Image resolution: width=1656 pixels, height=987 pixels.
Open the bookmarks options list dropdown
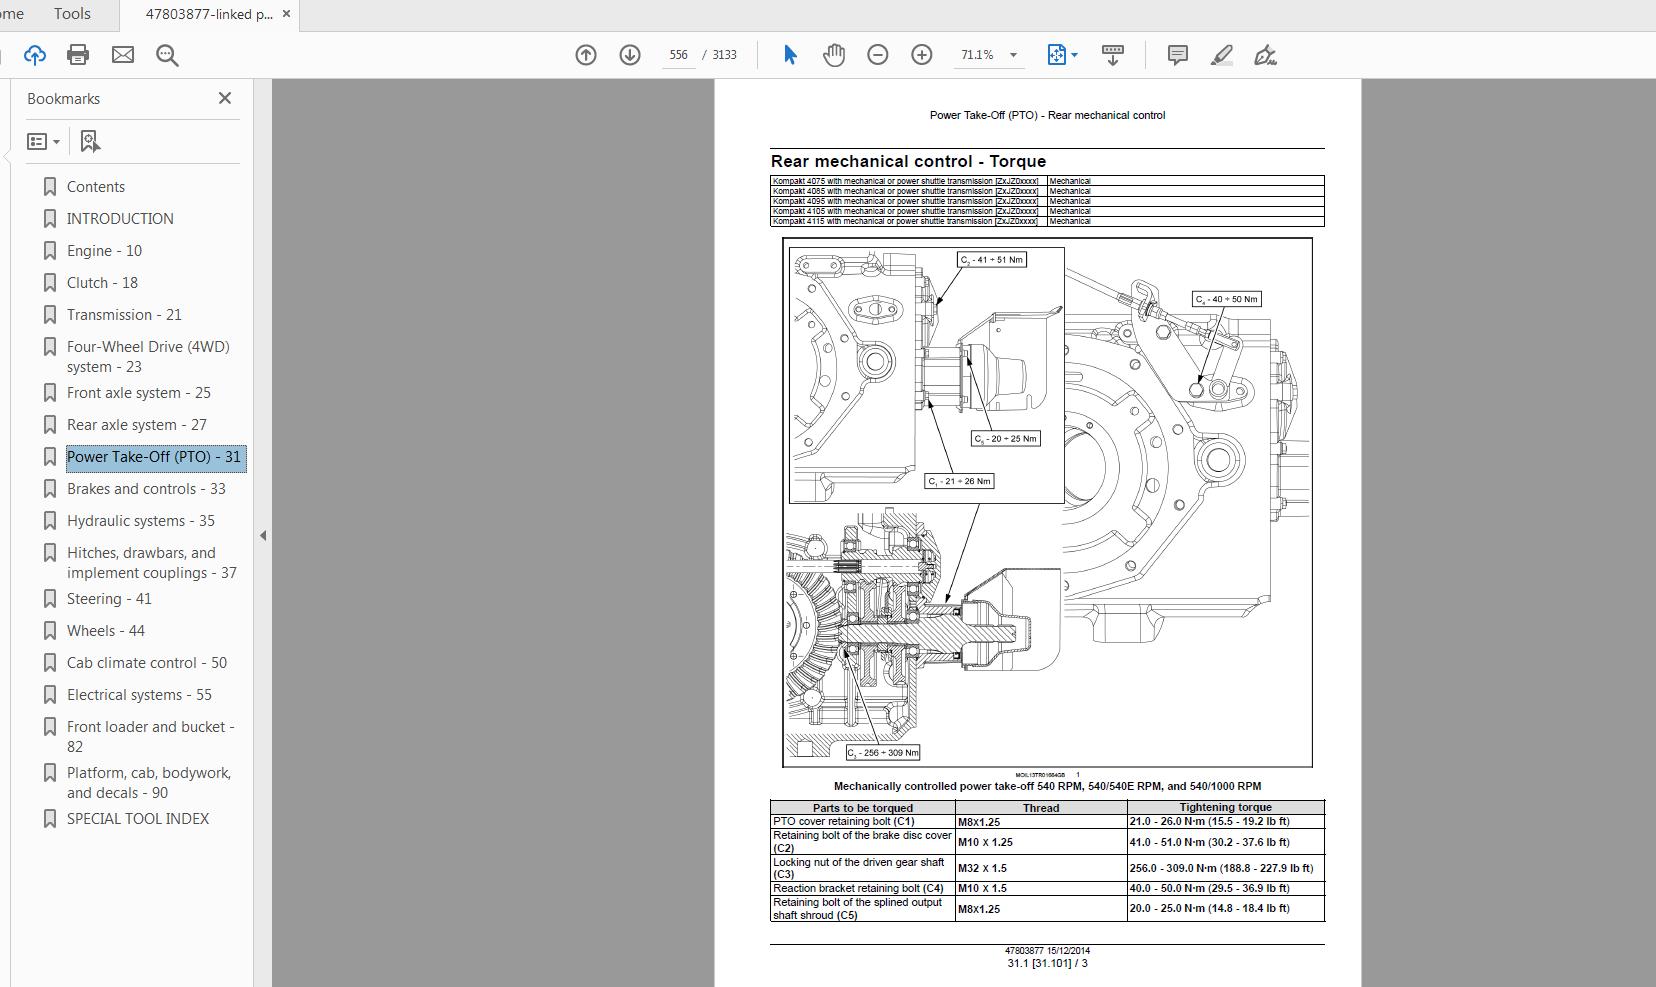pyautogui.click(x=43, y=141)
